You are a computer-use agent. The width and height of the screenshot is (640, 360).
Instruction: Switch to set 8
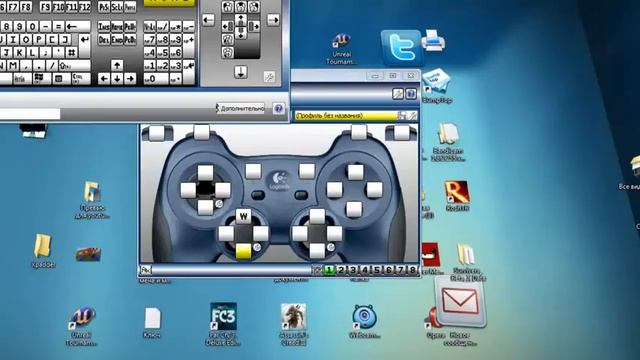(413, 270)
